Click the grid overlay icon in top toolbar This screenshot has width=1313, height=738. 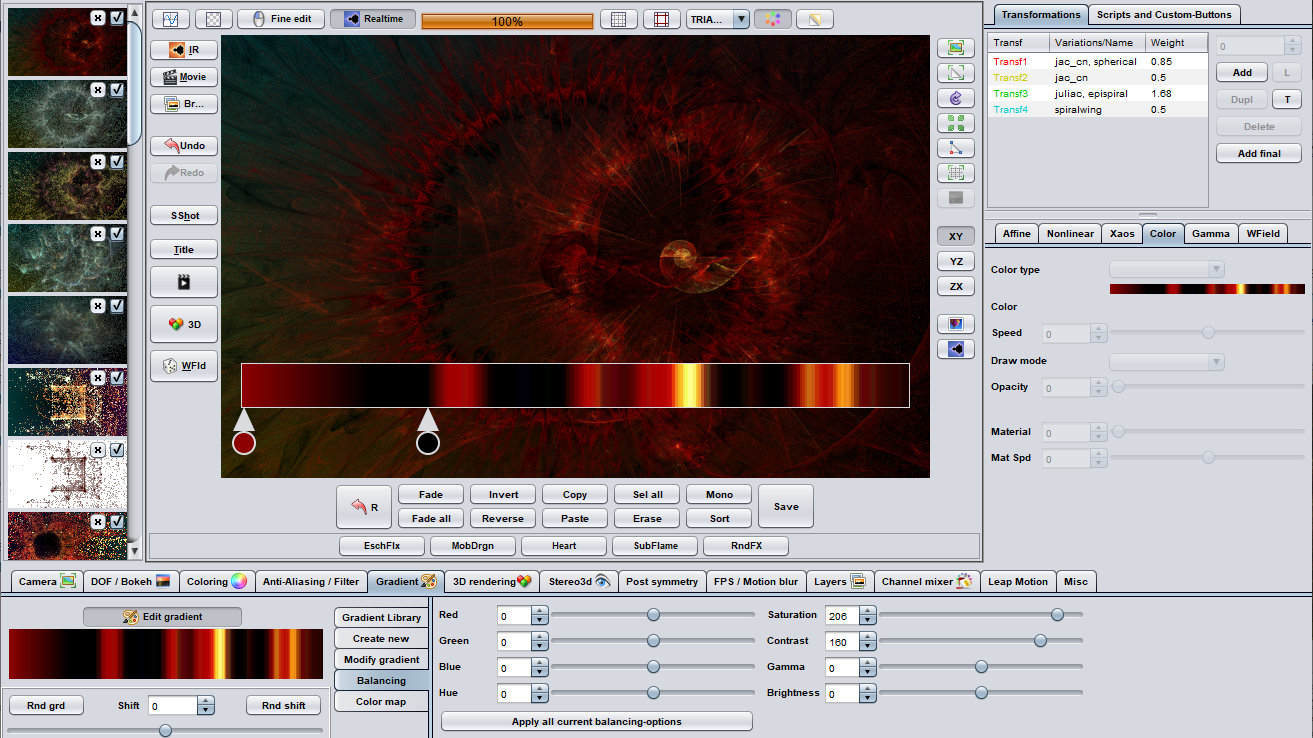pyautogui.click(x=619, y=20)
